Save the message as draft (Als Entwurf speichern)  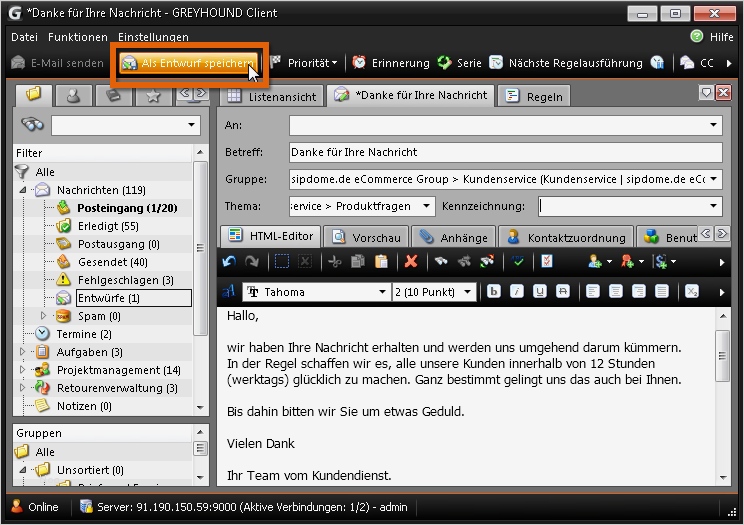click(189, 63)
